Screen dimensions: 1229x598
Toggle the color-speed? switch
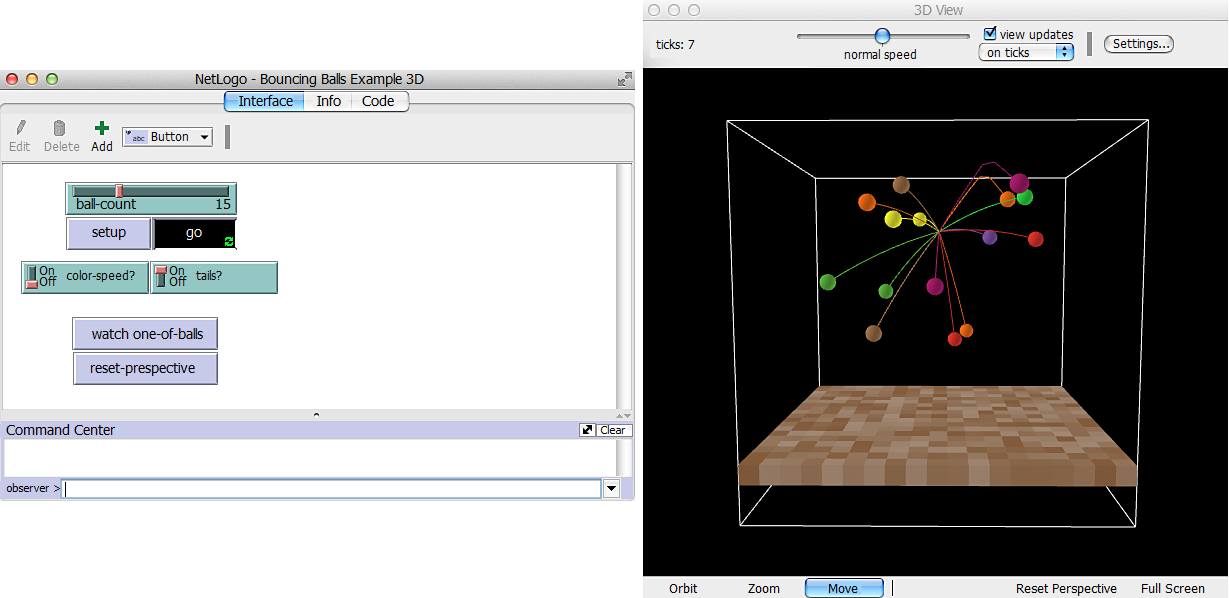pos(32,277)
